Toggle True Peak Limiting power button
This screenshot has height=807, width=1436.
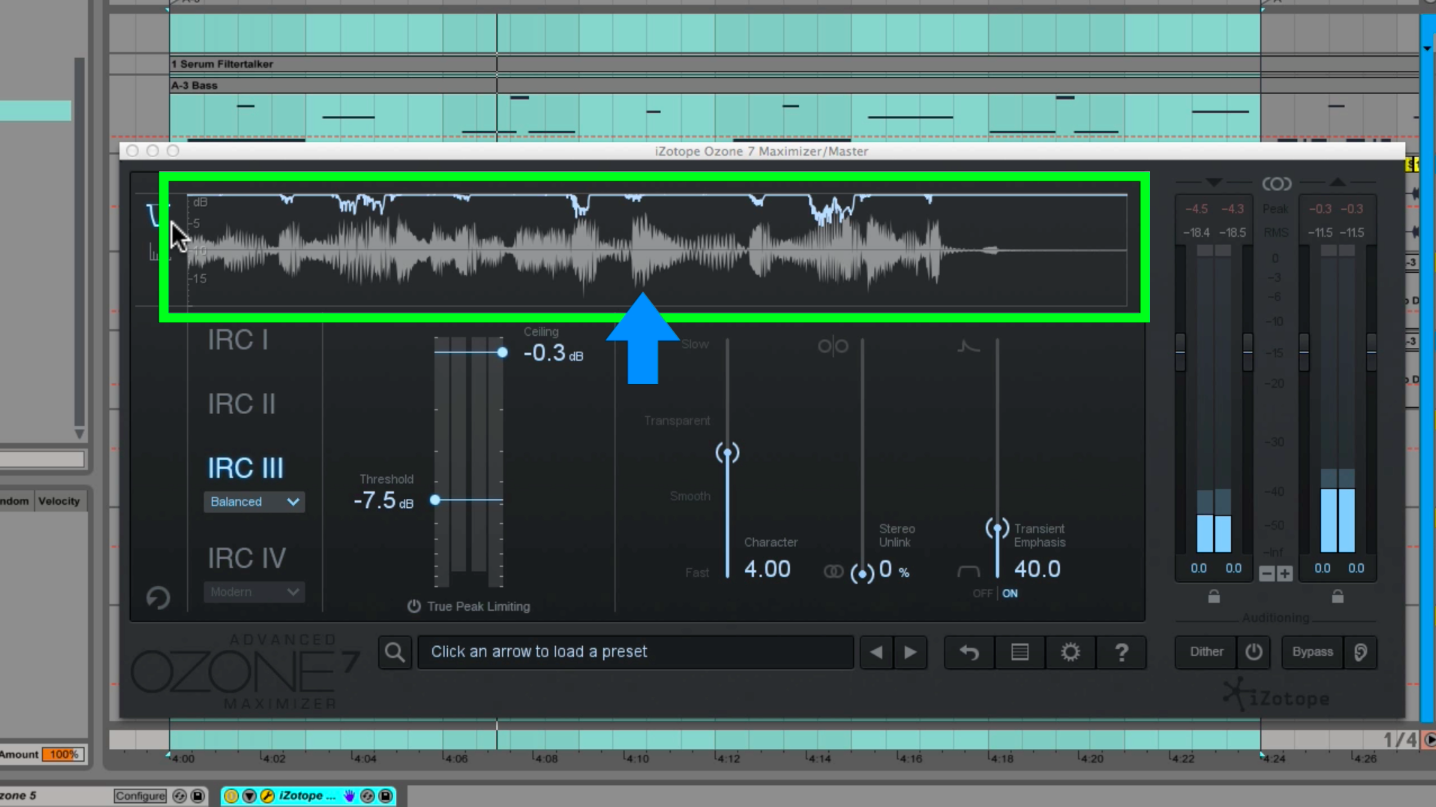click(x=414, y=606)
